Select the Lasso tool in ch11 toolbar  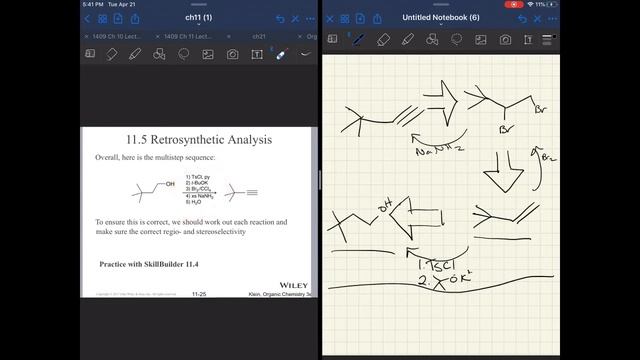click(184, 54)
